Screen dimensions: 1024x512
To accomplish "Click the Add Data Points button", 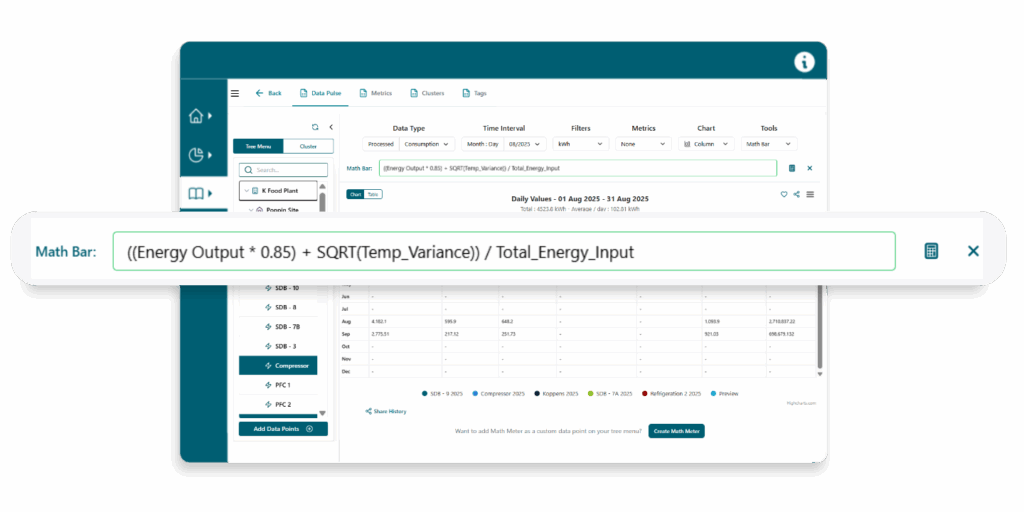I will tap(283, 429).
